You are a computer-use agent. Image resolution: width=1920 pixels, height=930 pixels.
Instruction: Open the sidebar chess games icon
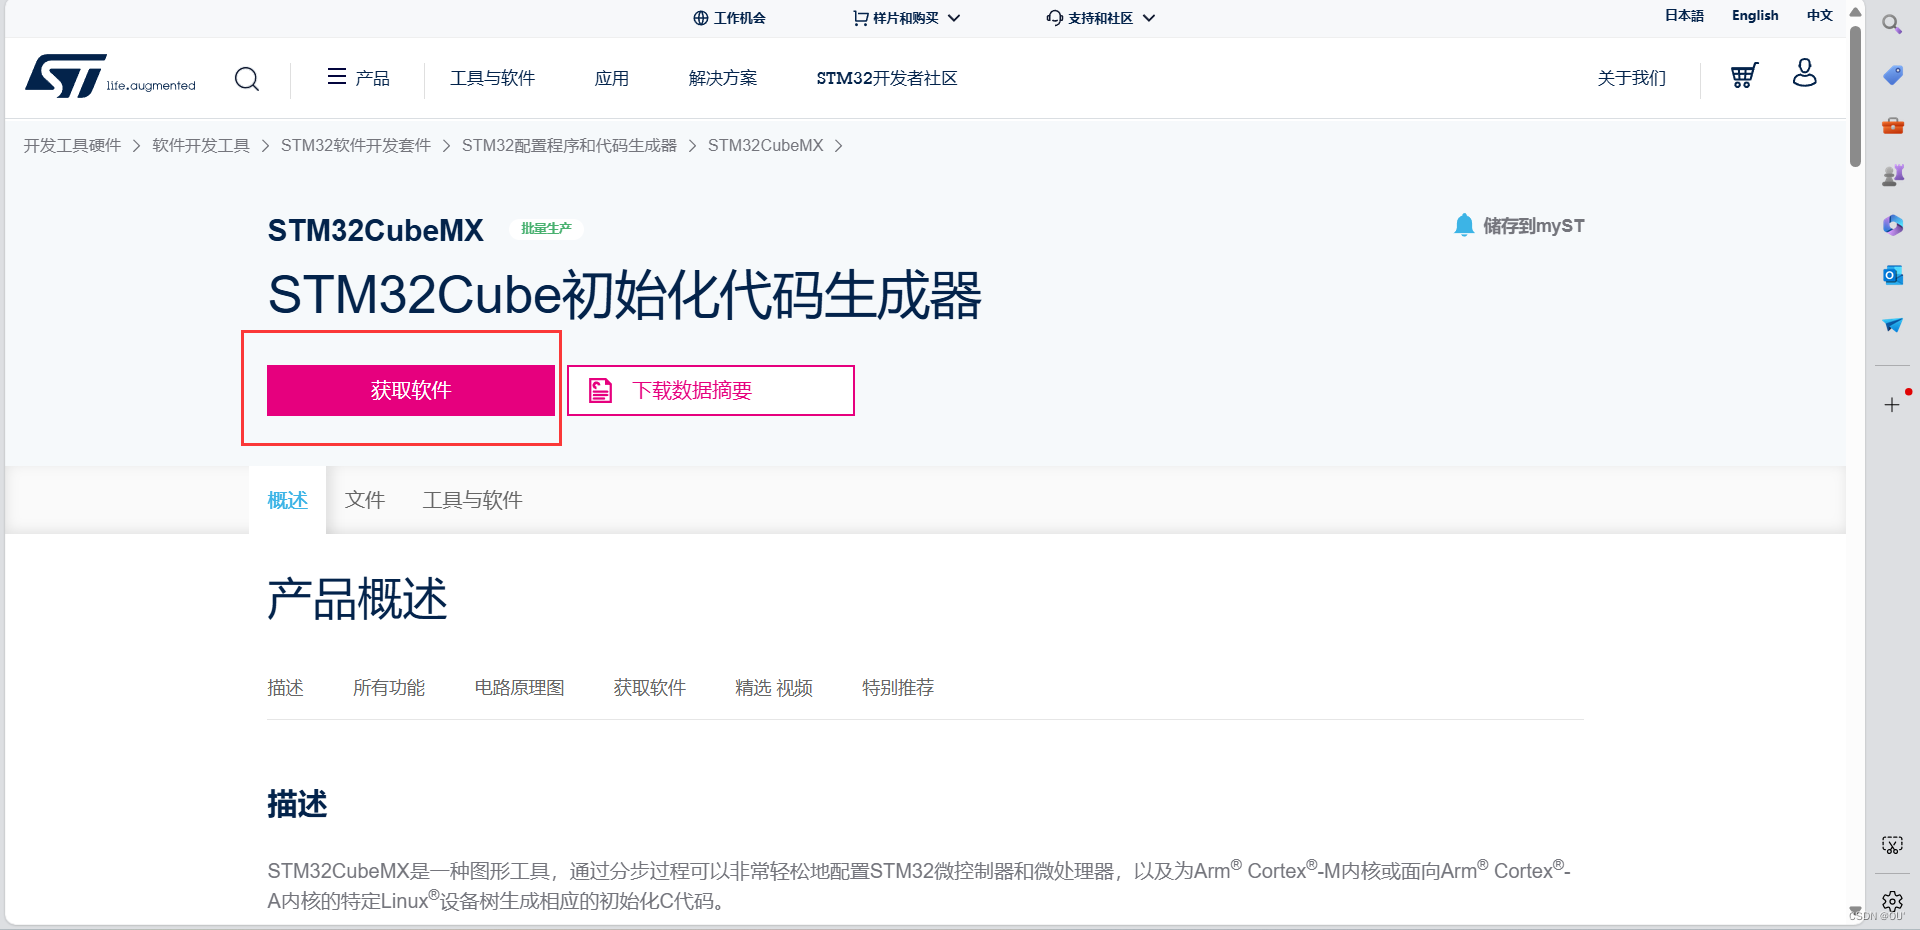coord(1892,175)
